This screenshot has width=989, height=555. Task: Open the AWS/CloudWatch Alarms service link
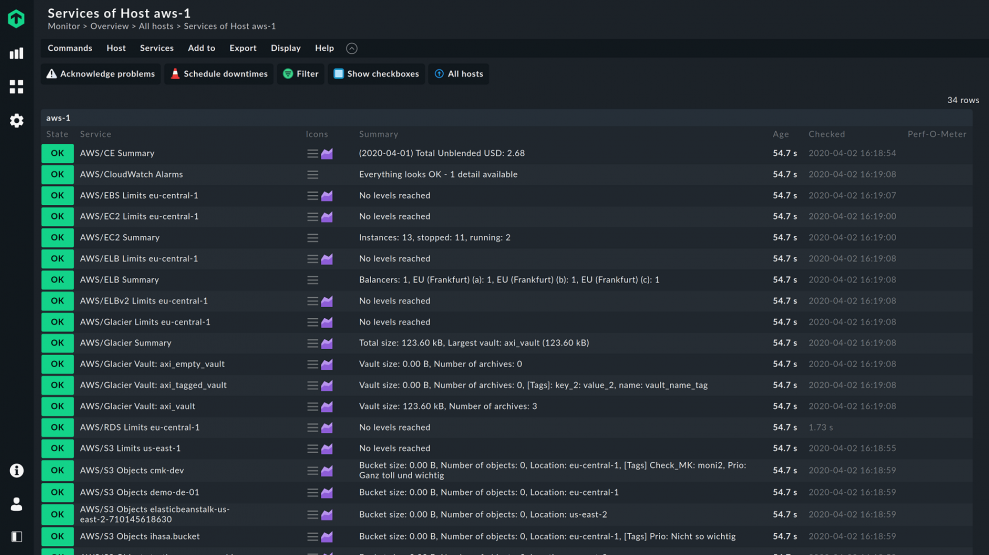(131, 174)
